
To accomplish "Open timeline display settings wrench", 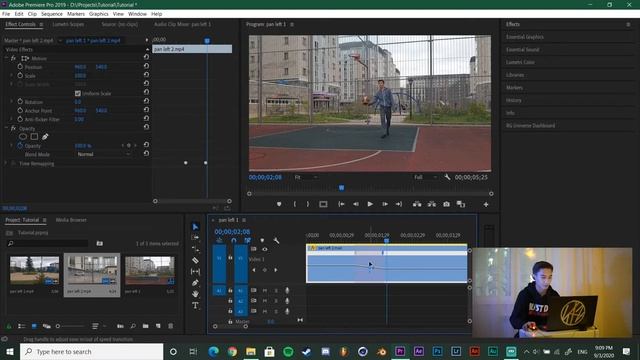I will tap(276, 240).
